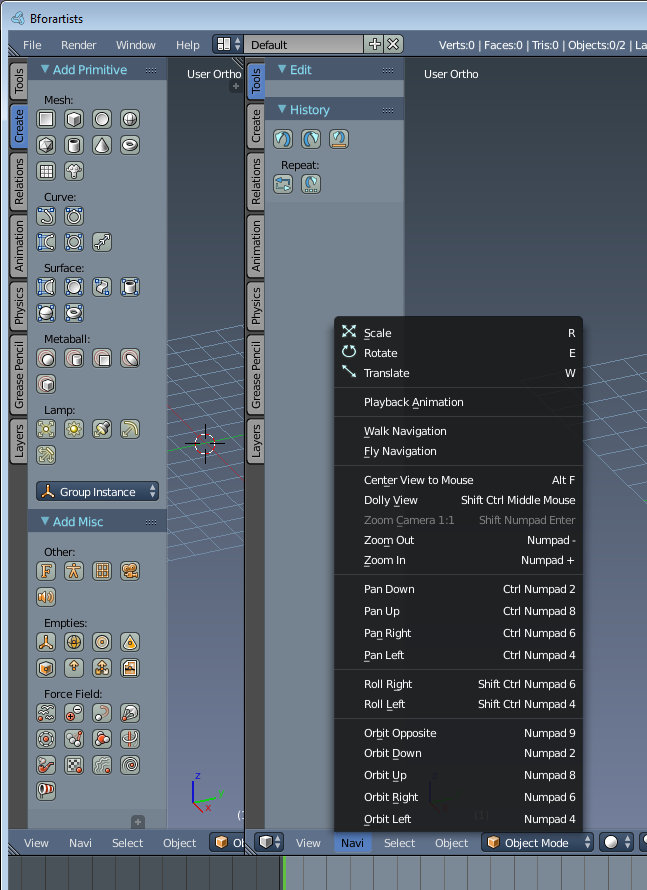The height and width of the screenshot is (890, 647).
Task: Add a camera object from Other
Action: point(130,571)
